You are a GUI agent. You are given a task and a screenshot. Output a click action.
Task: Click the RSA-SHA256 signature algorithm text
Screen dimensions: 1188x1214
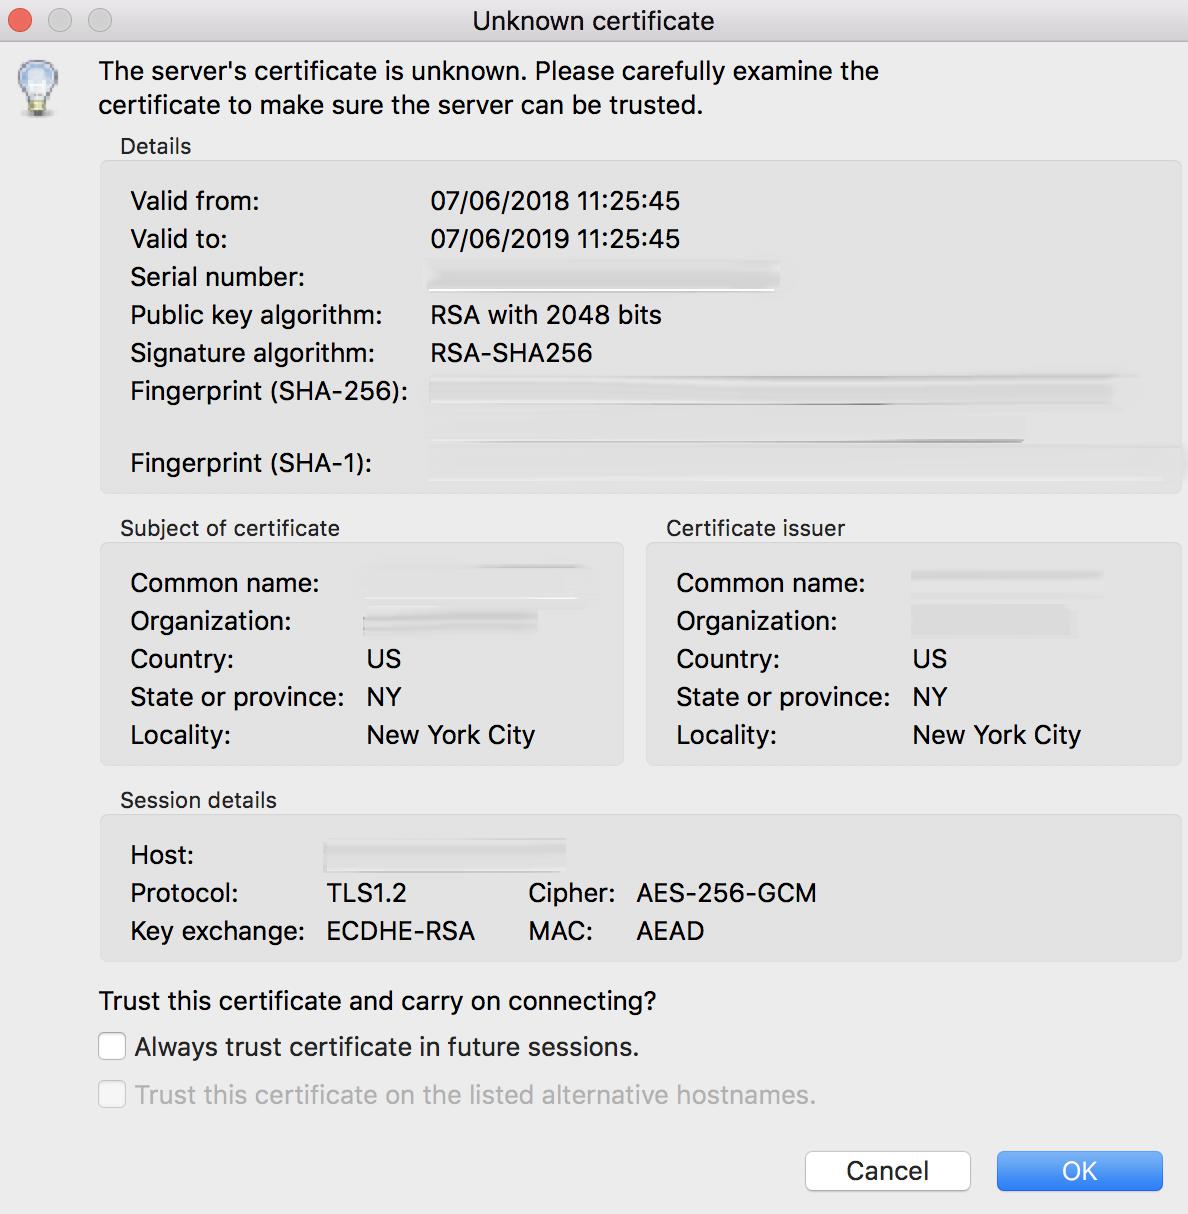coord(511,353)
